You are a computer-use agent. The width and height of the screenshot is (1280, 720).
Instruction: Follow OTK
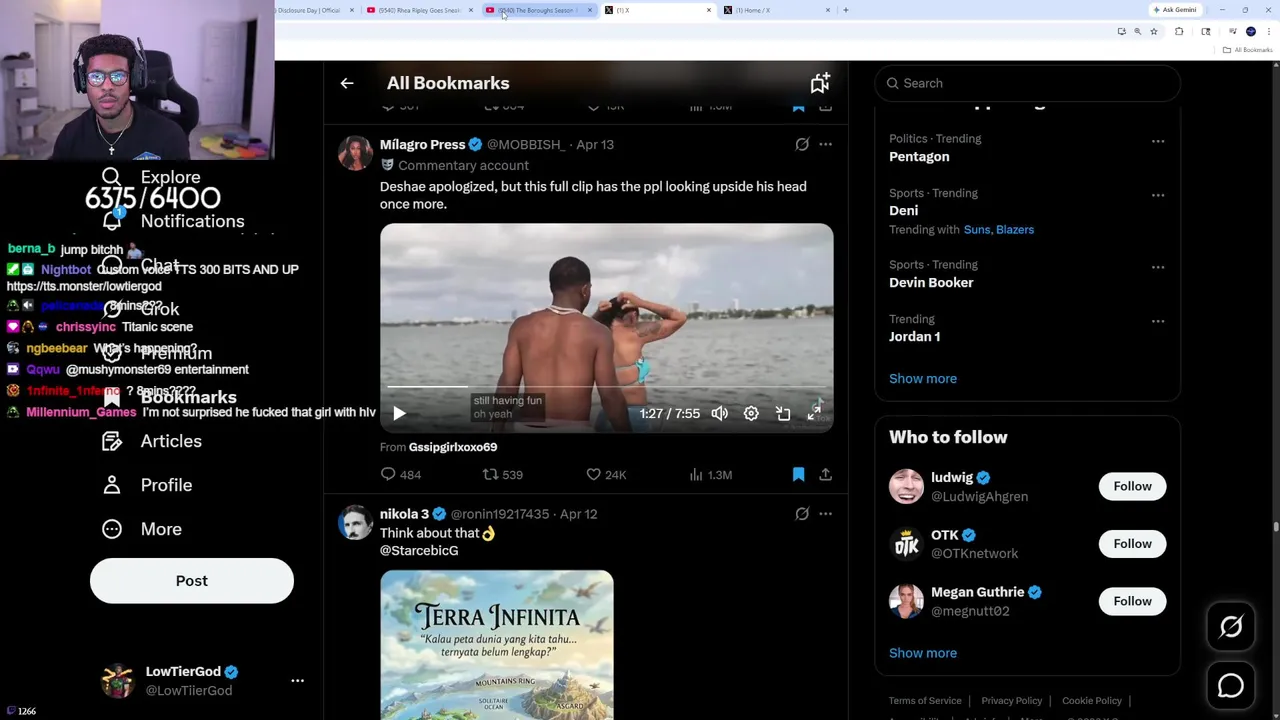coord(1132,544)
